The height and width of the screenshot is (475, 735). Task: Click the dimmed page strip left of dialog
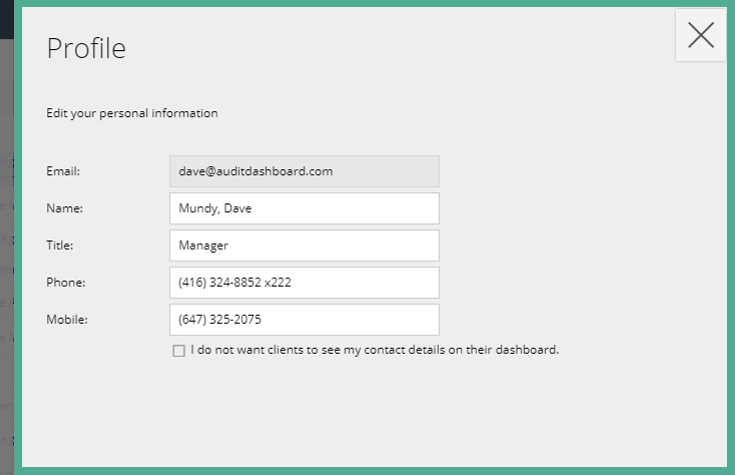[11, 250]
